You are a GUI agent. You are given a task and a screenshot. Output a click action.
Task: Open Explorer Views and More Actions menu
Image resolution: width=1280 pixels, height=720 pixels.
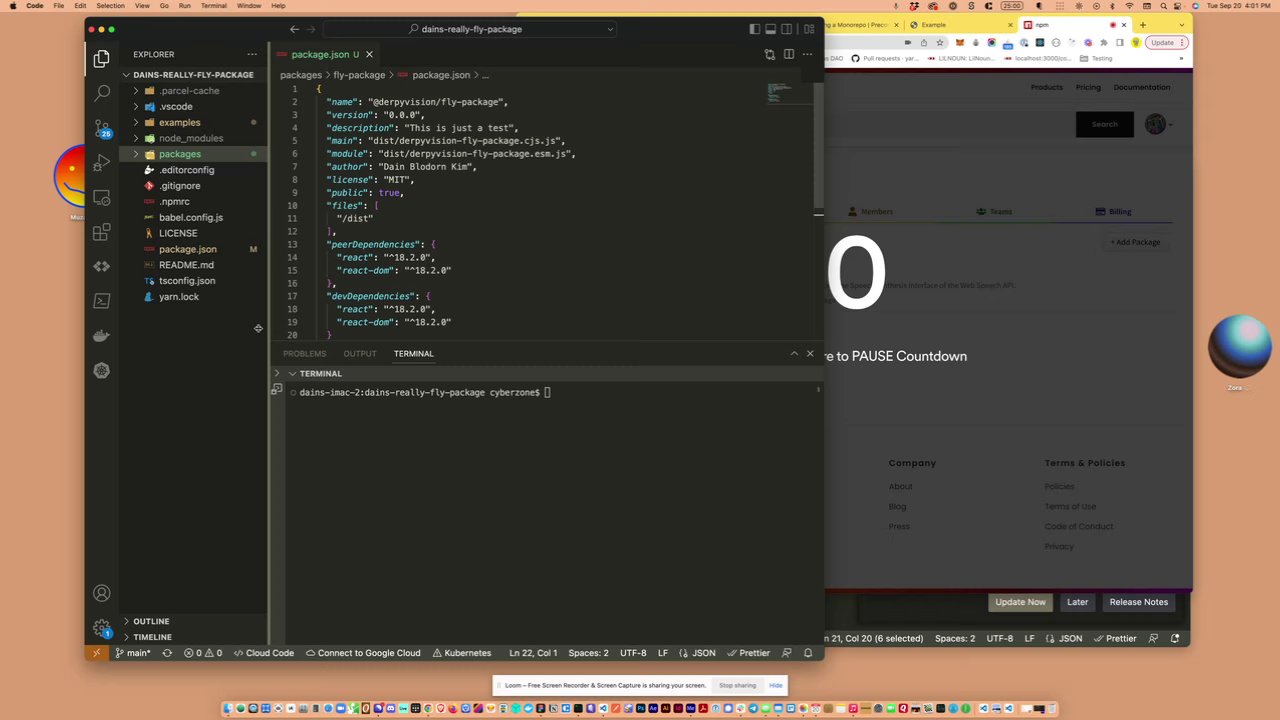click(252, 54)
